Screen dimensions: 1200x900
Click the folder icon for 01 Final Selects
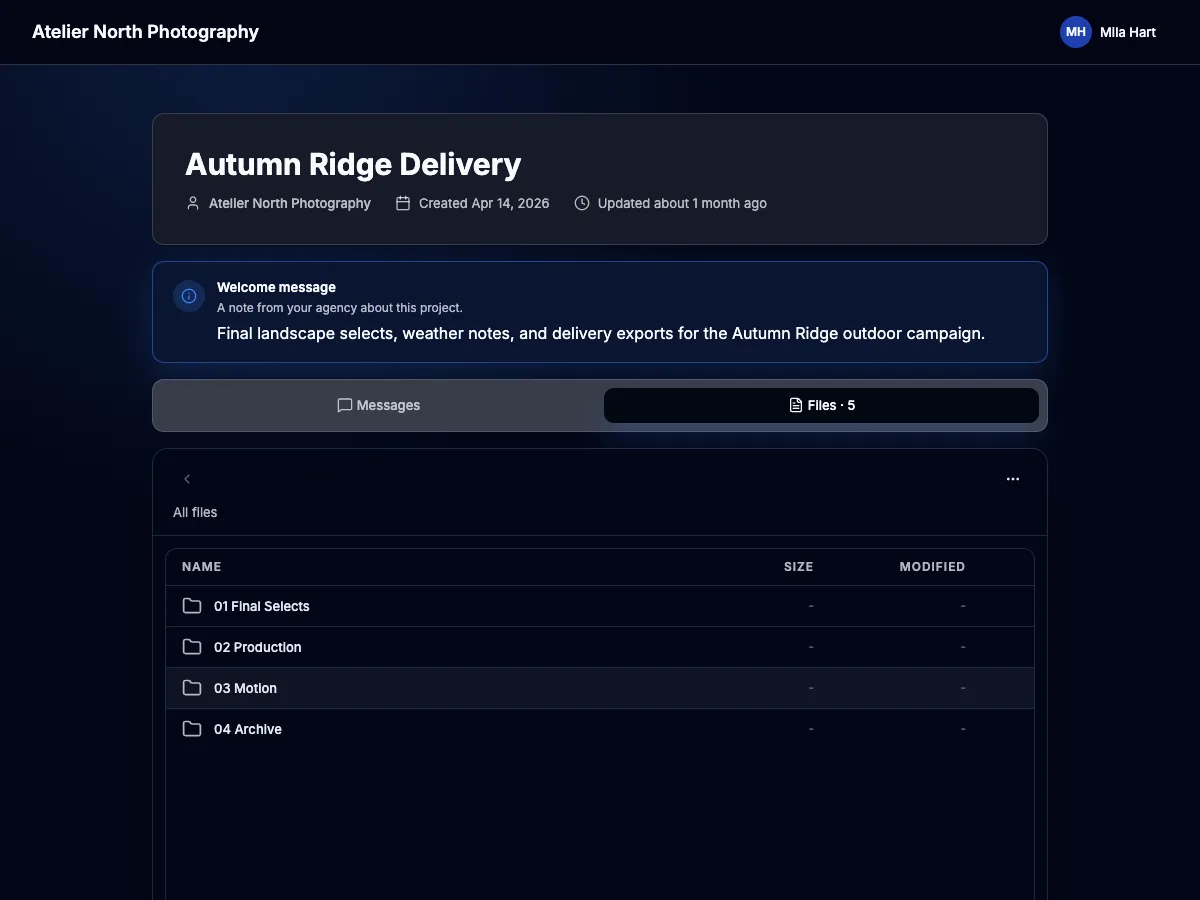click(x=192, y=606)
